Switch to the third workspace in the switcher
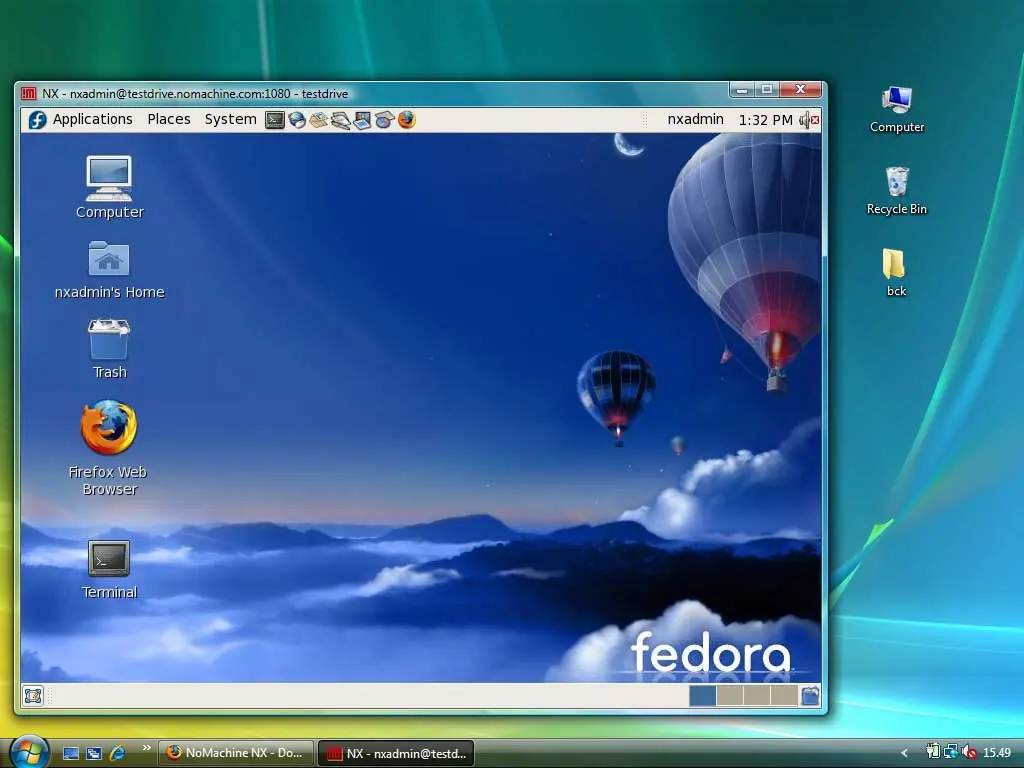1024x768 pixels. [x=757, y=696]
